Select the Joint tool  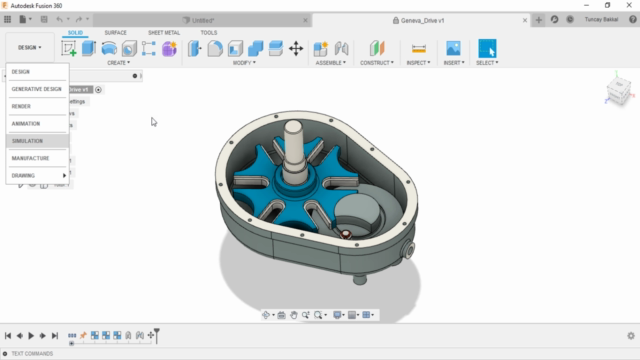[341, 48]
